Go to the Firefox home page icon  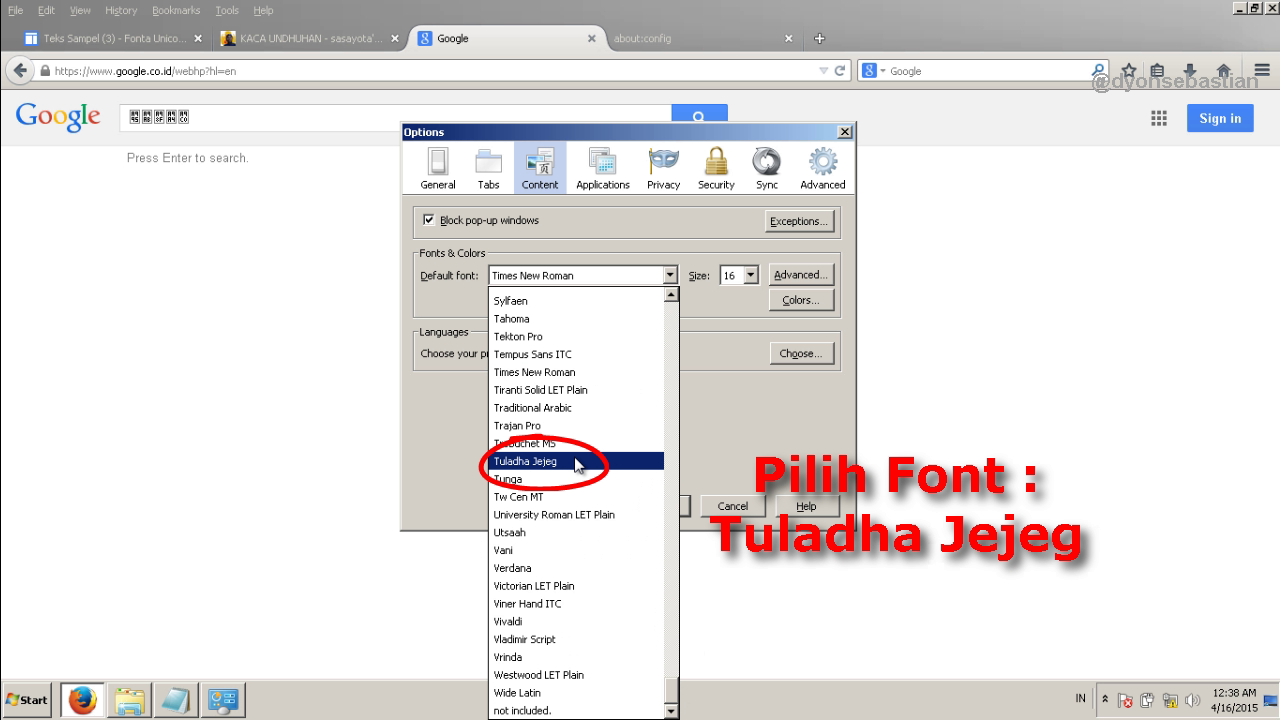click(x=1223, y=71)
